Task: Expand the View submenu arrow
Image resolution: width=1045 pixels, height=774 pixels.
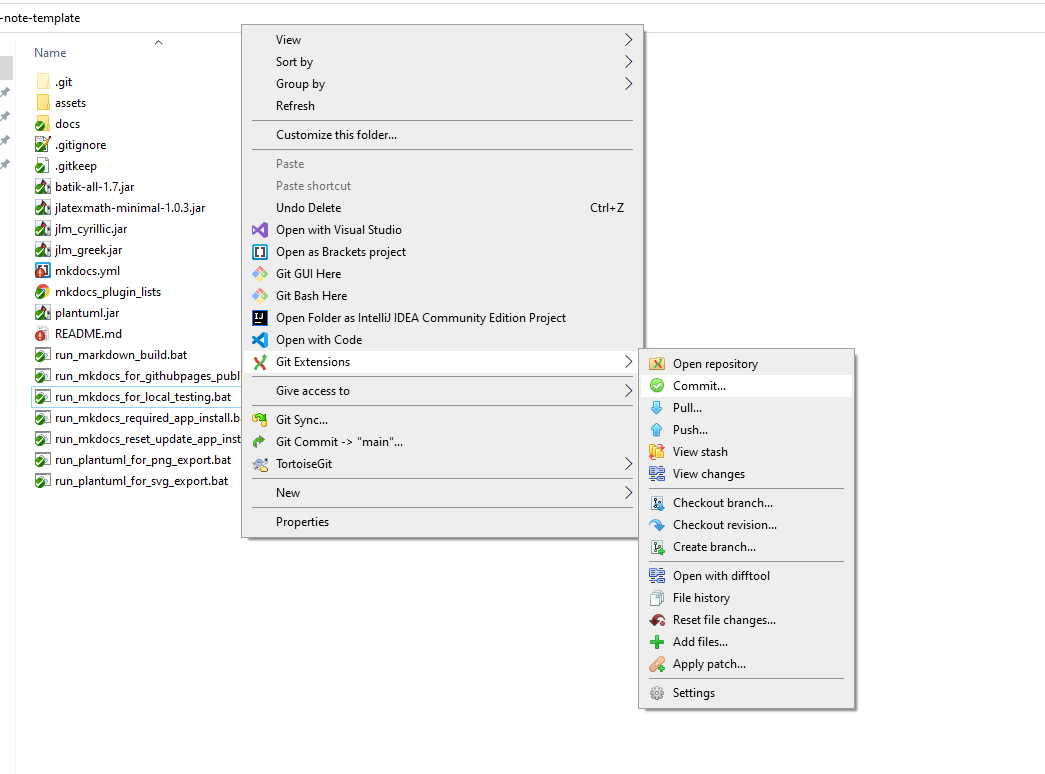Action: (x=628, y=39)
